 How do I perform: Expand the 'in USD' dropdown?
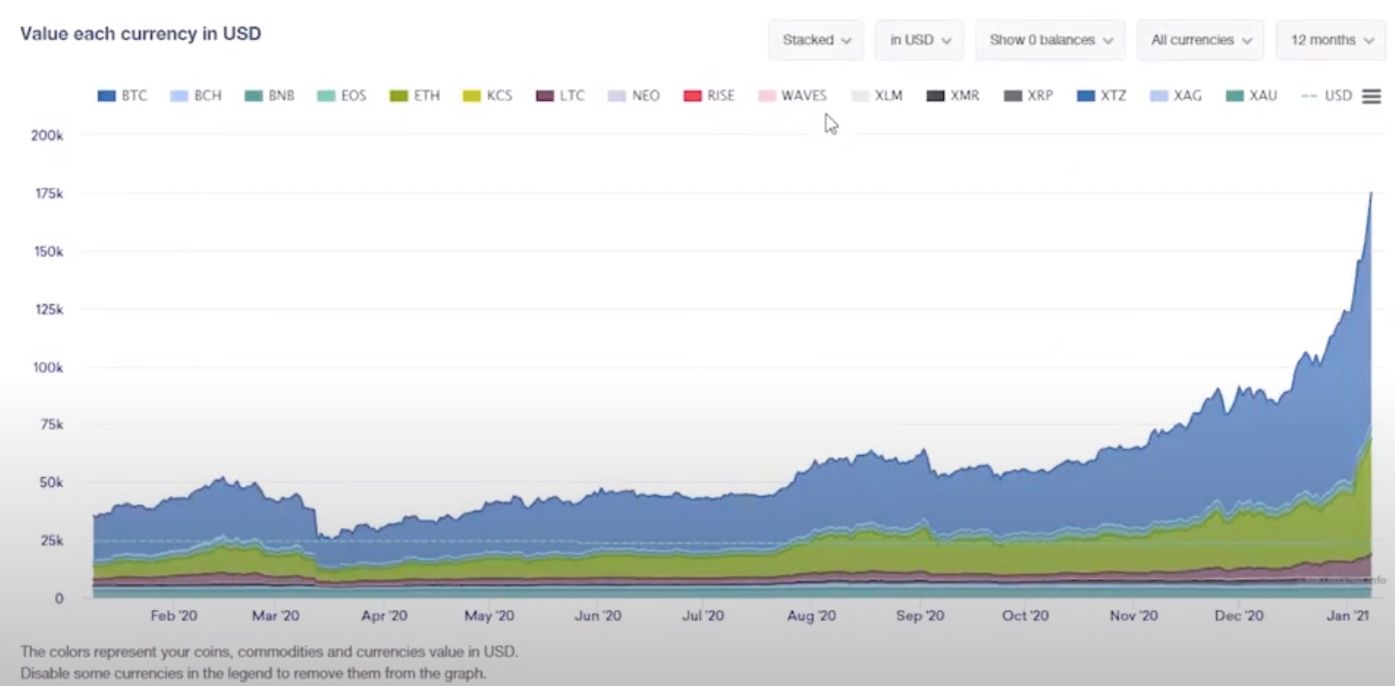point(919,40)
